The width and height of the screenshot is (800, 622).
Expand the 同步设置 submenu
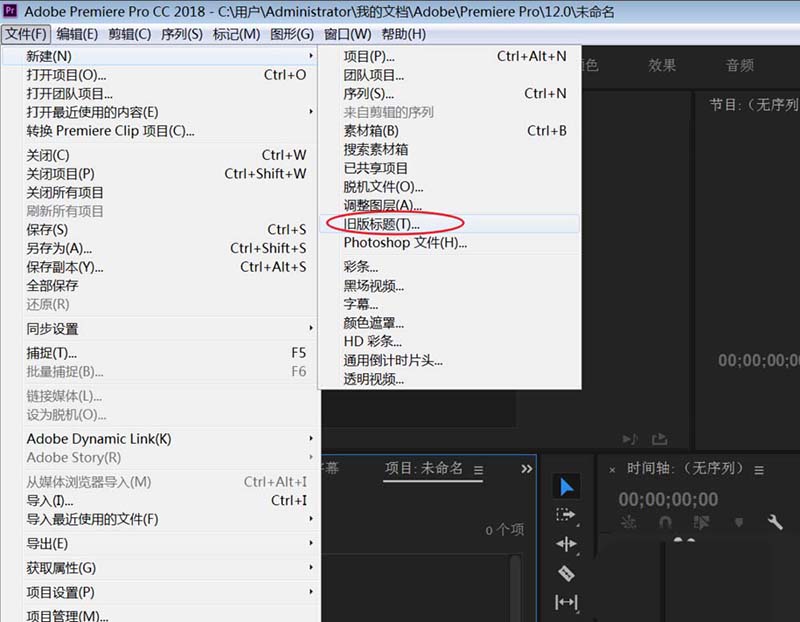point(160,329)
